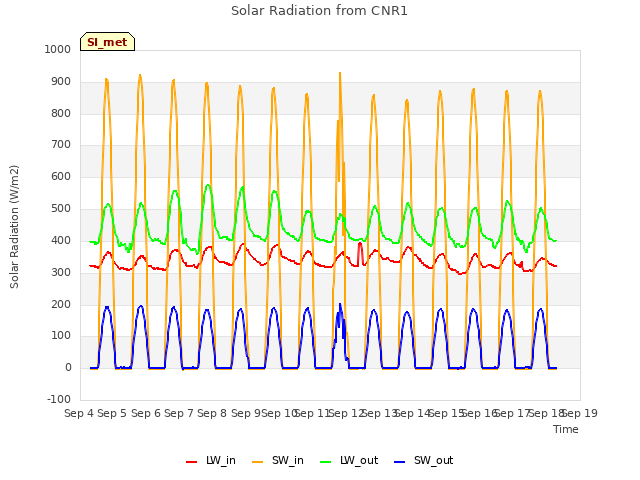Click the orange SW_in legend color marker
The width and height of the screenshot is (640, 480).
pos(258,462)
